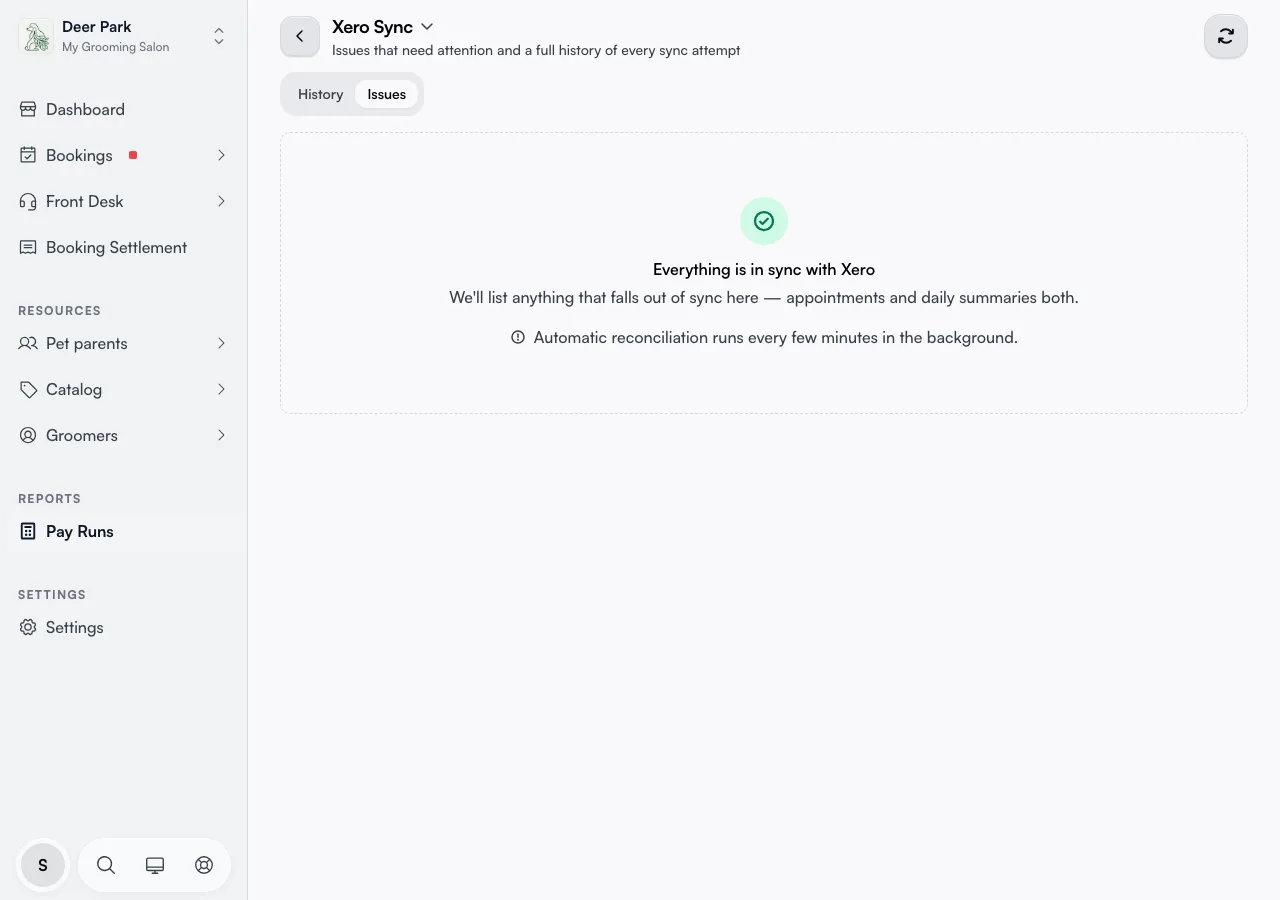
Task: Expand the Bookings submenu chevron
Action: tap(221, 155)
